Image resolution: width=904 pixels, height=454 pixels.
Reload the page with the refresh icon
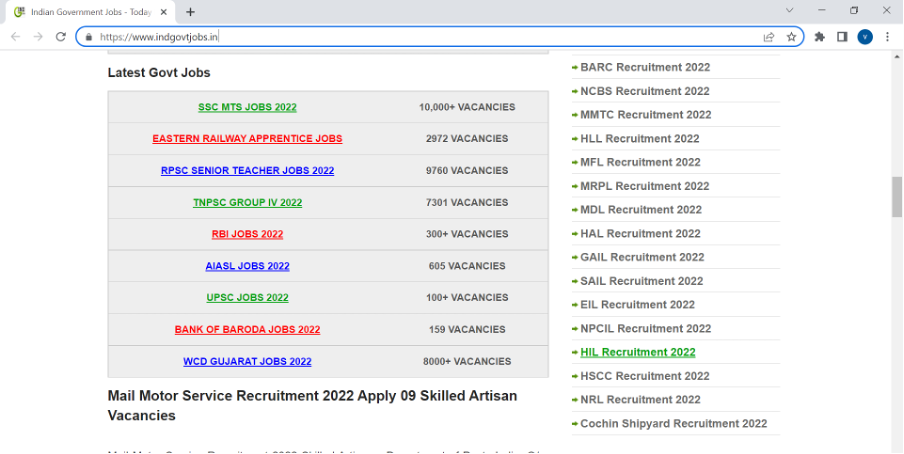pos(60,37)
